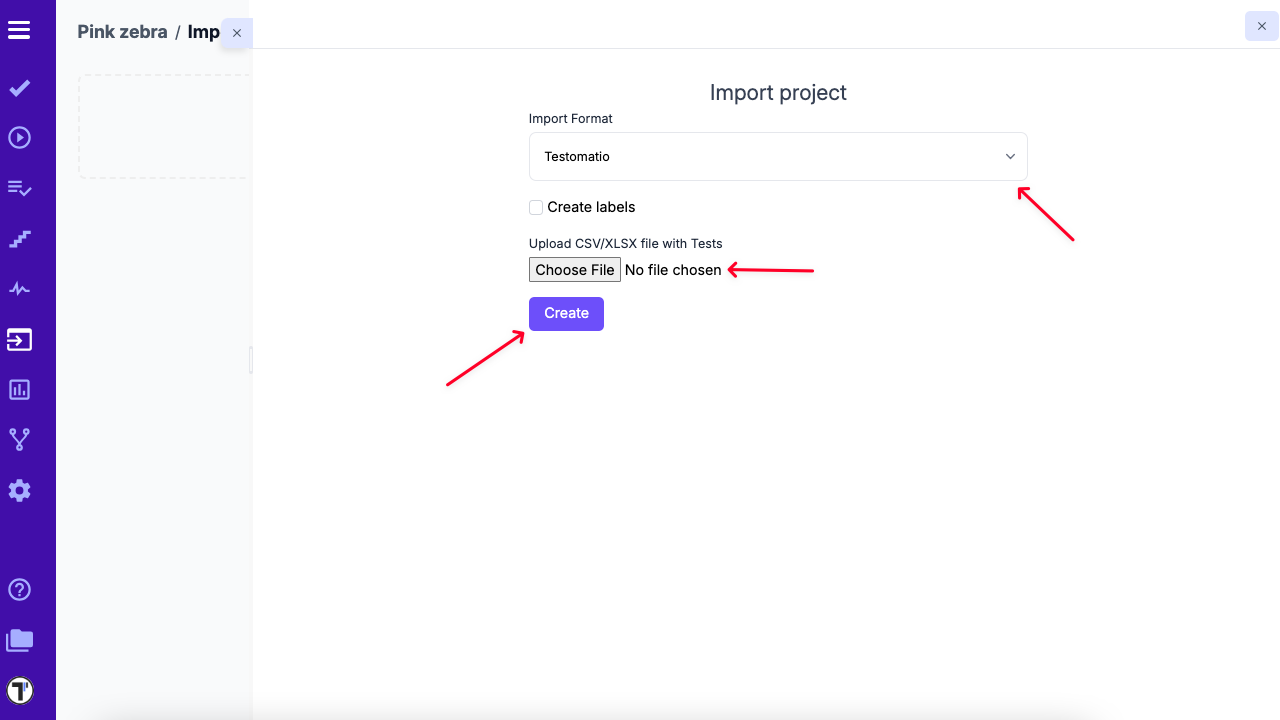The width and height of the screenshot is (1280, 720).
Task: Enable the Create labels checkbox
Action: (536, 207)
